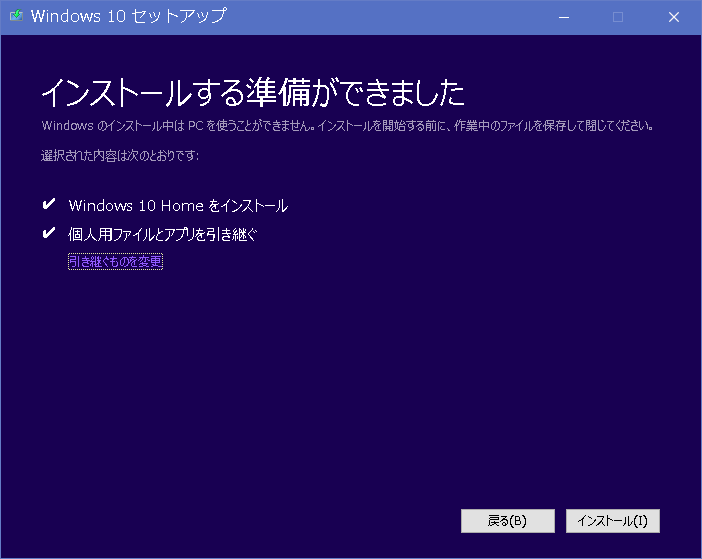Close the Windows 10 セットアップ window

click(x=674, y=17)
